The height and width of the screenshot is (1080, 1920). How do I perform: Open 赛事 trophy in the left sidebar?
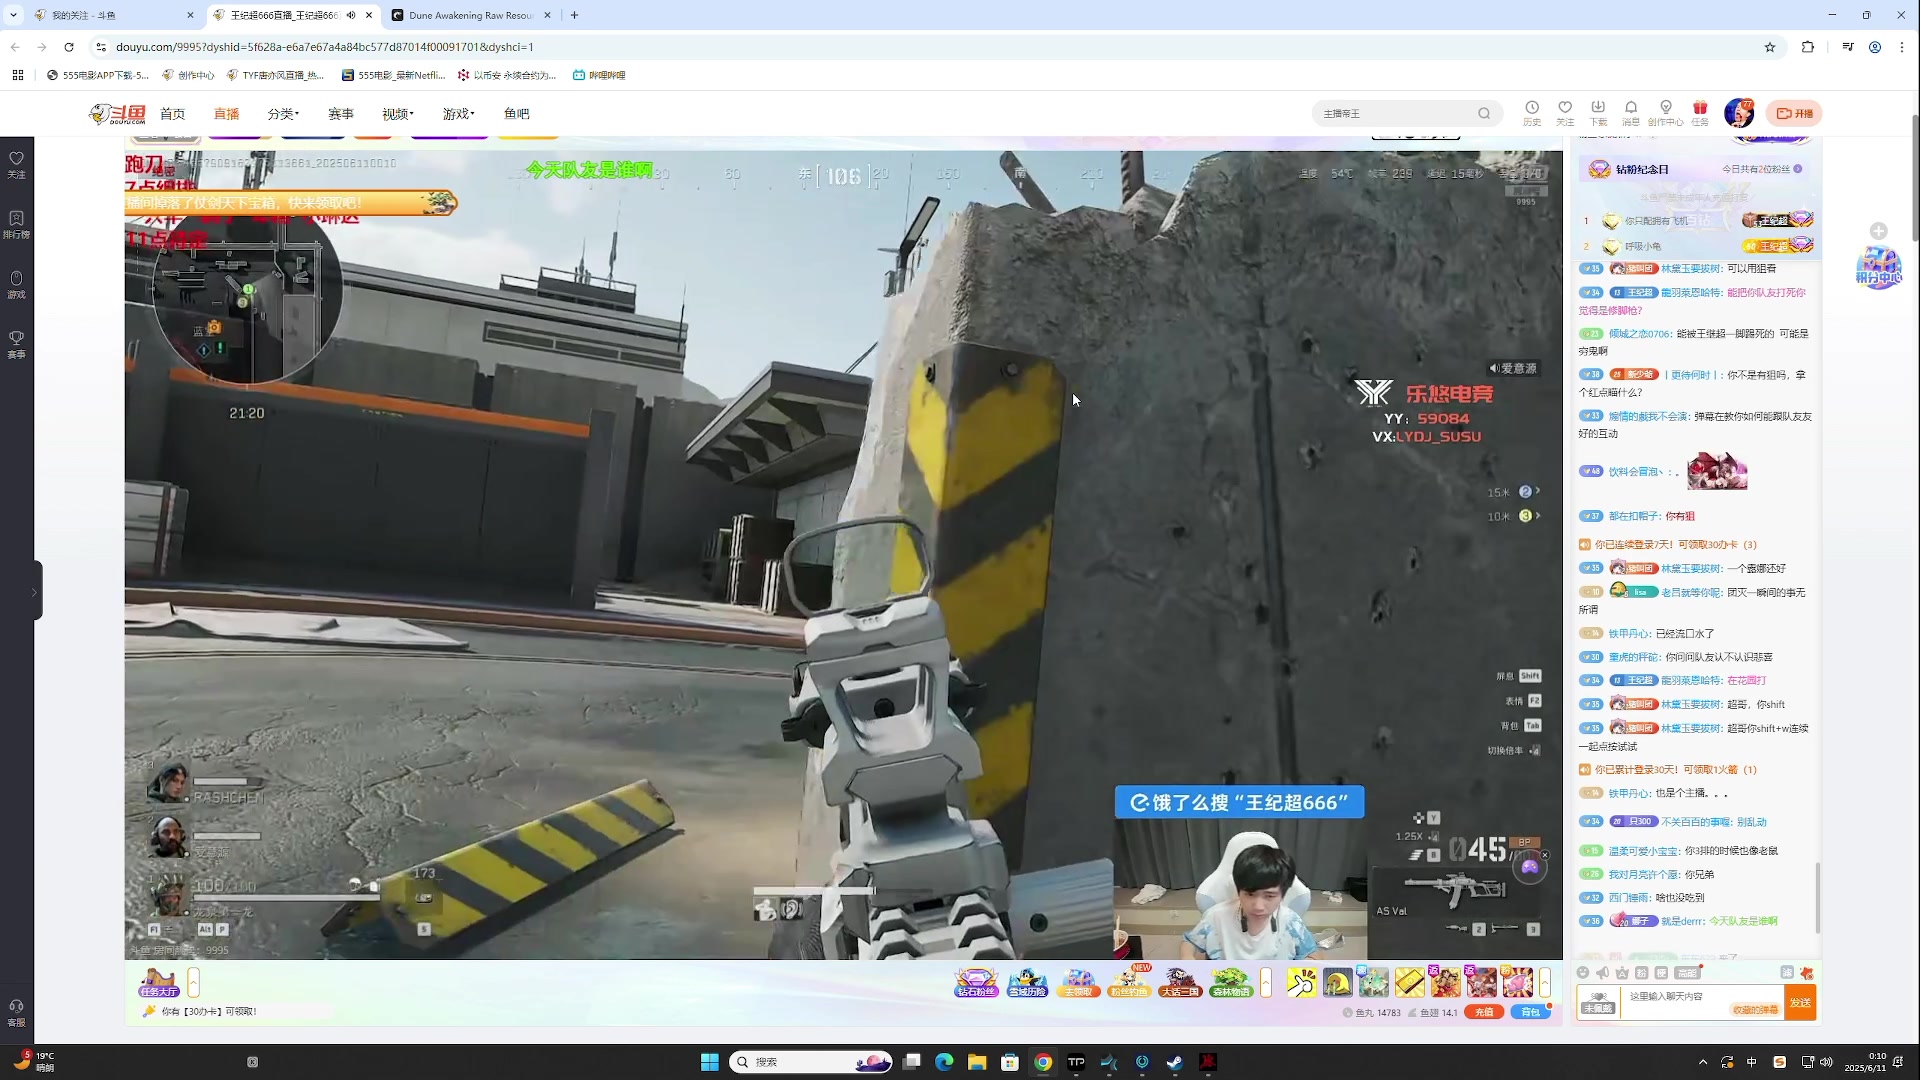[17, 345]
